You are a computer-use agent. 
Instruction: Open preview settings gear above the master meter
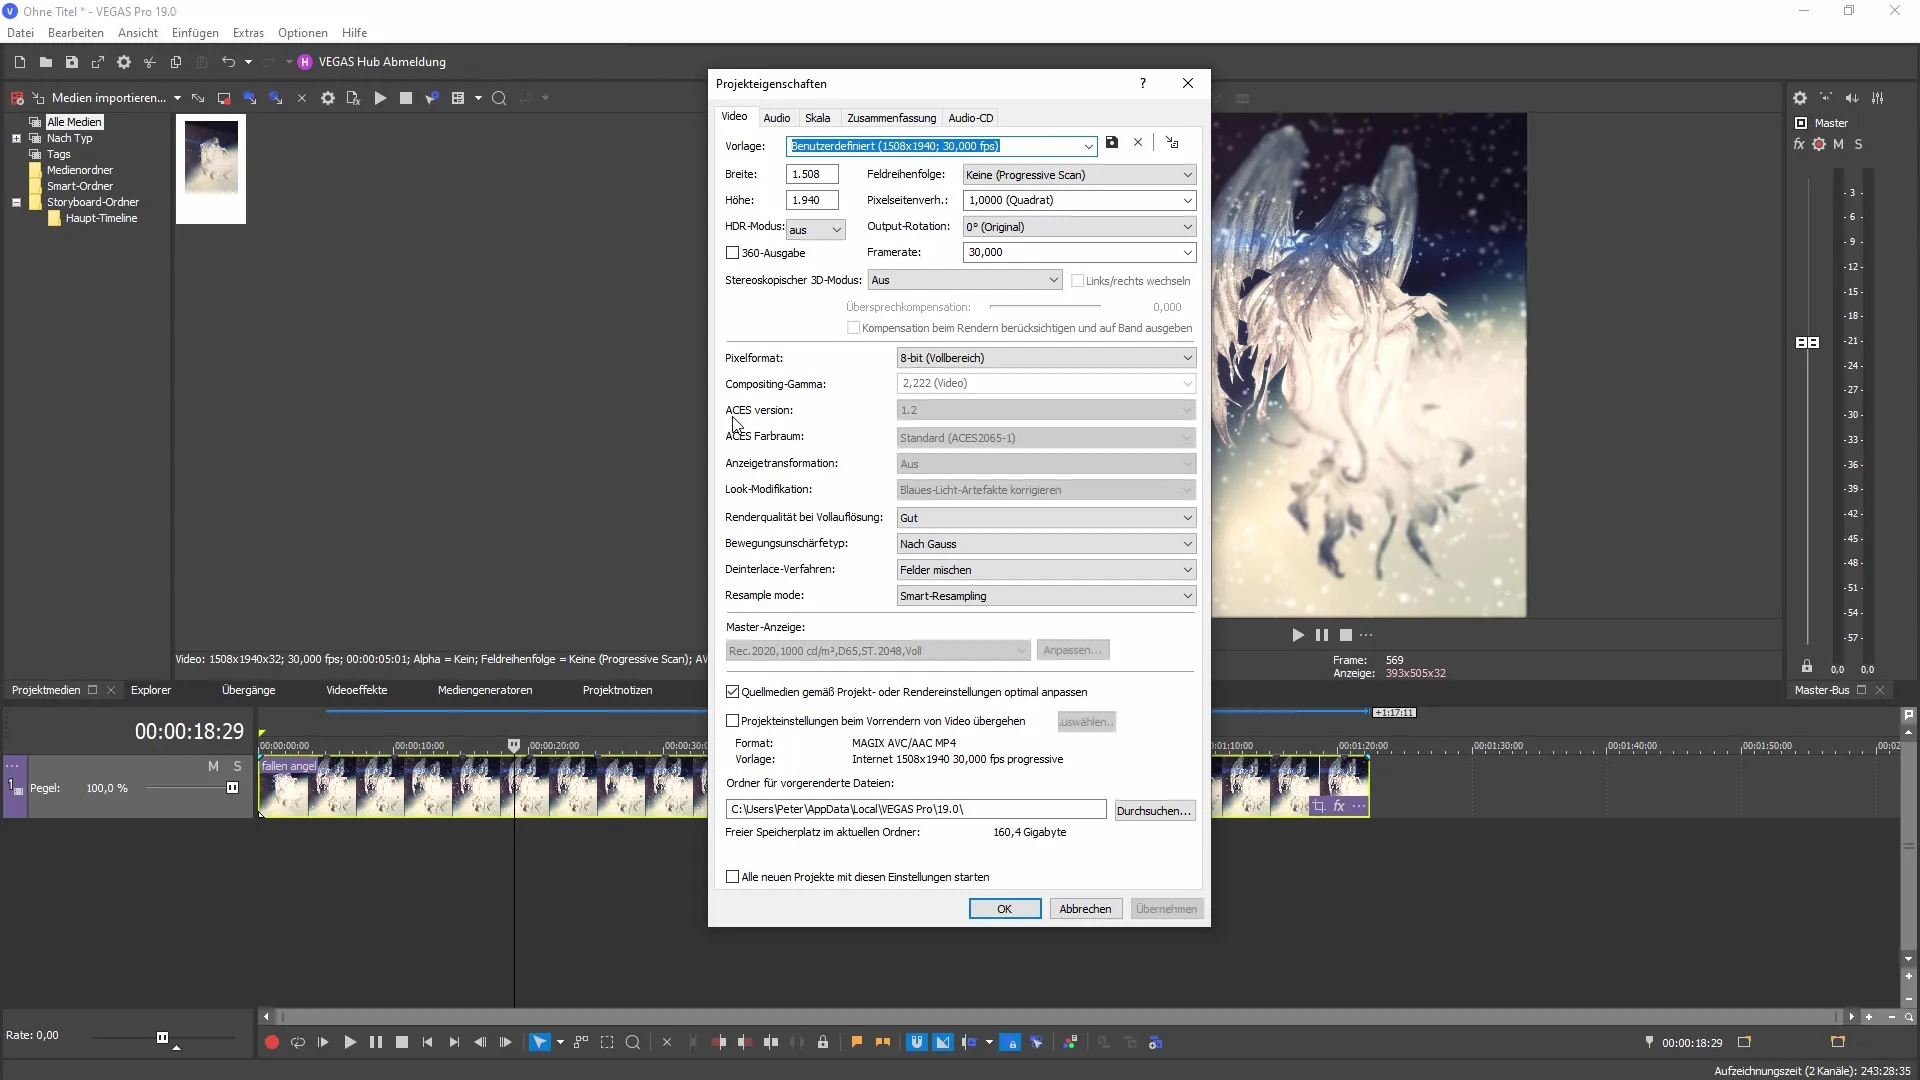pyautogui.click(x=1800, y=98)
